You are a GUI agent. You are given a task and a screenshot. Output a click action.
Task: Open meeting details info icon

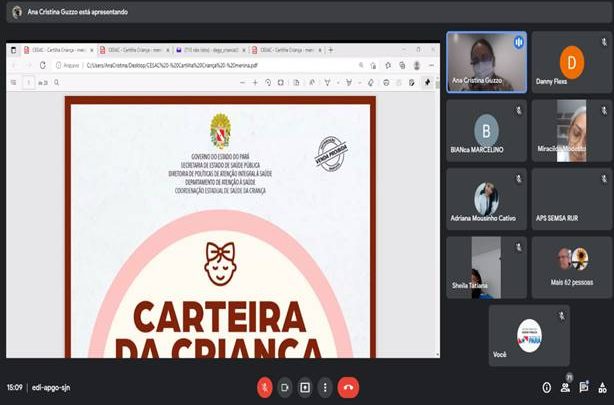pyautogui.click(x=547, y=388)
